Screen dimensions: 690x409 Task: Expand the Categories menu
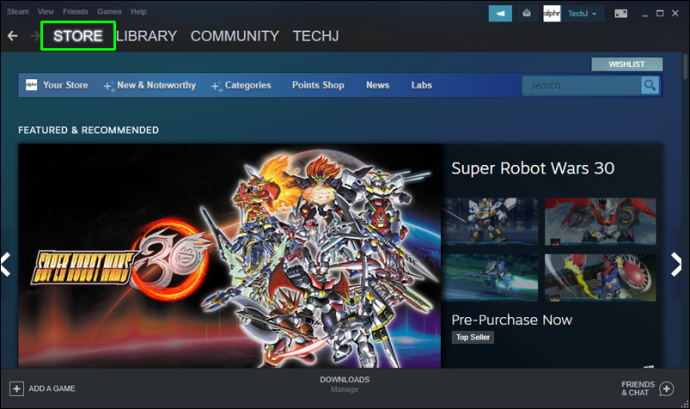[241, 85]
